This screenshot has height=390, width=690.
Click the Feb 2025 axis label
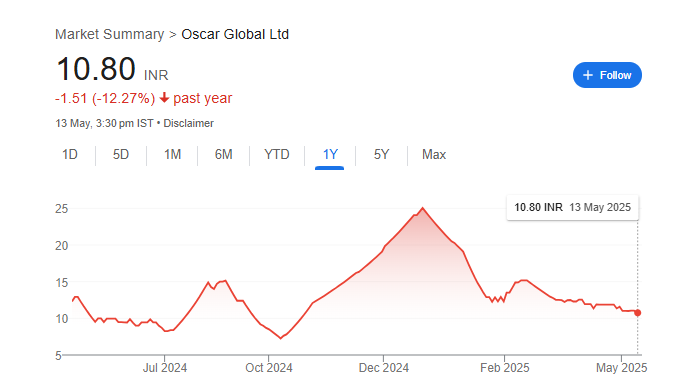pyautogui.click(x=505, y=368)
